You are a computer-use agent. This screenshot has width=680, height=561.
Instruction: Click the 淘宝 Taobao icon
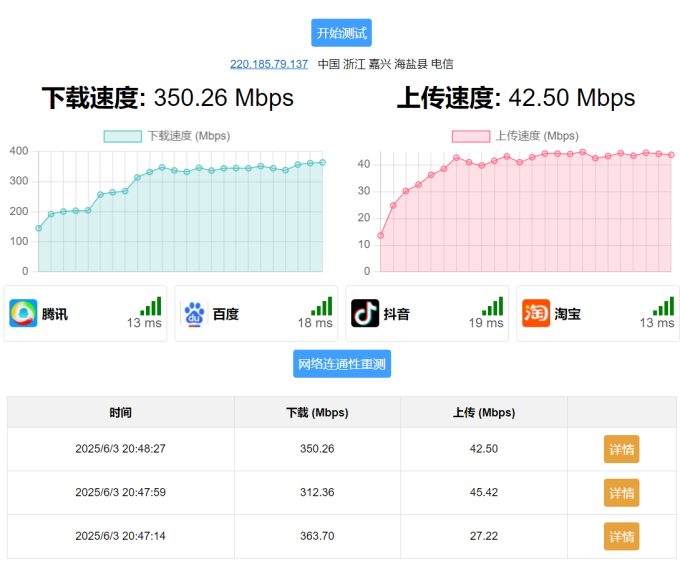coord(536,313)
